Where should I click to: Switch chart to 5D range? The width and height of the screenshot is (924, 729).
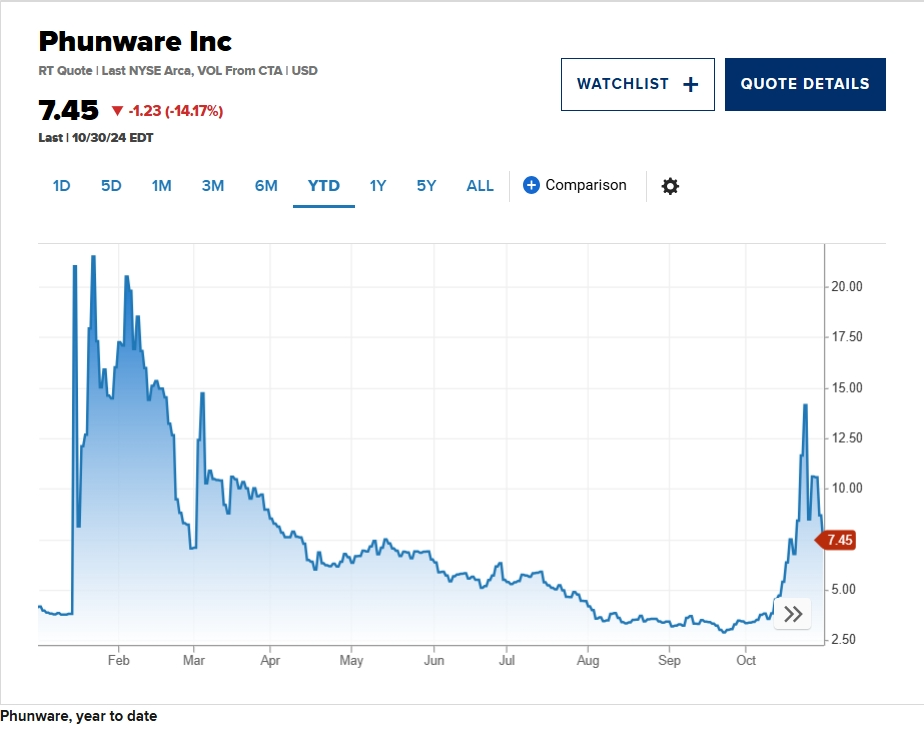point(111,186)
